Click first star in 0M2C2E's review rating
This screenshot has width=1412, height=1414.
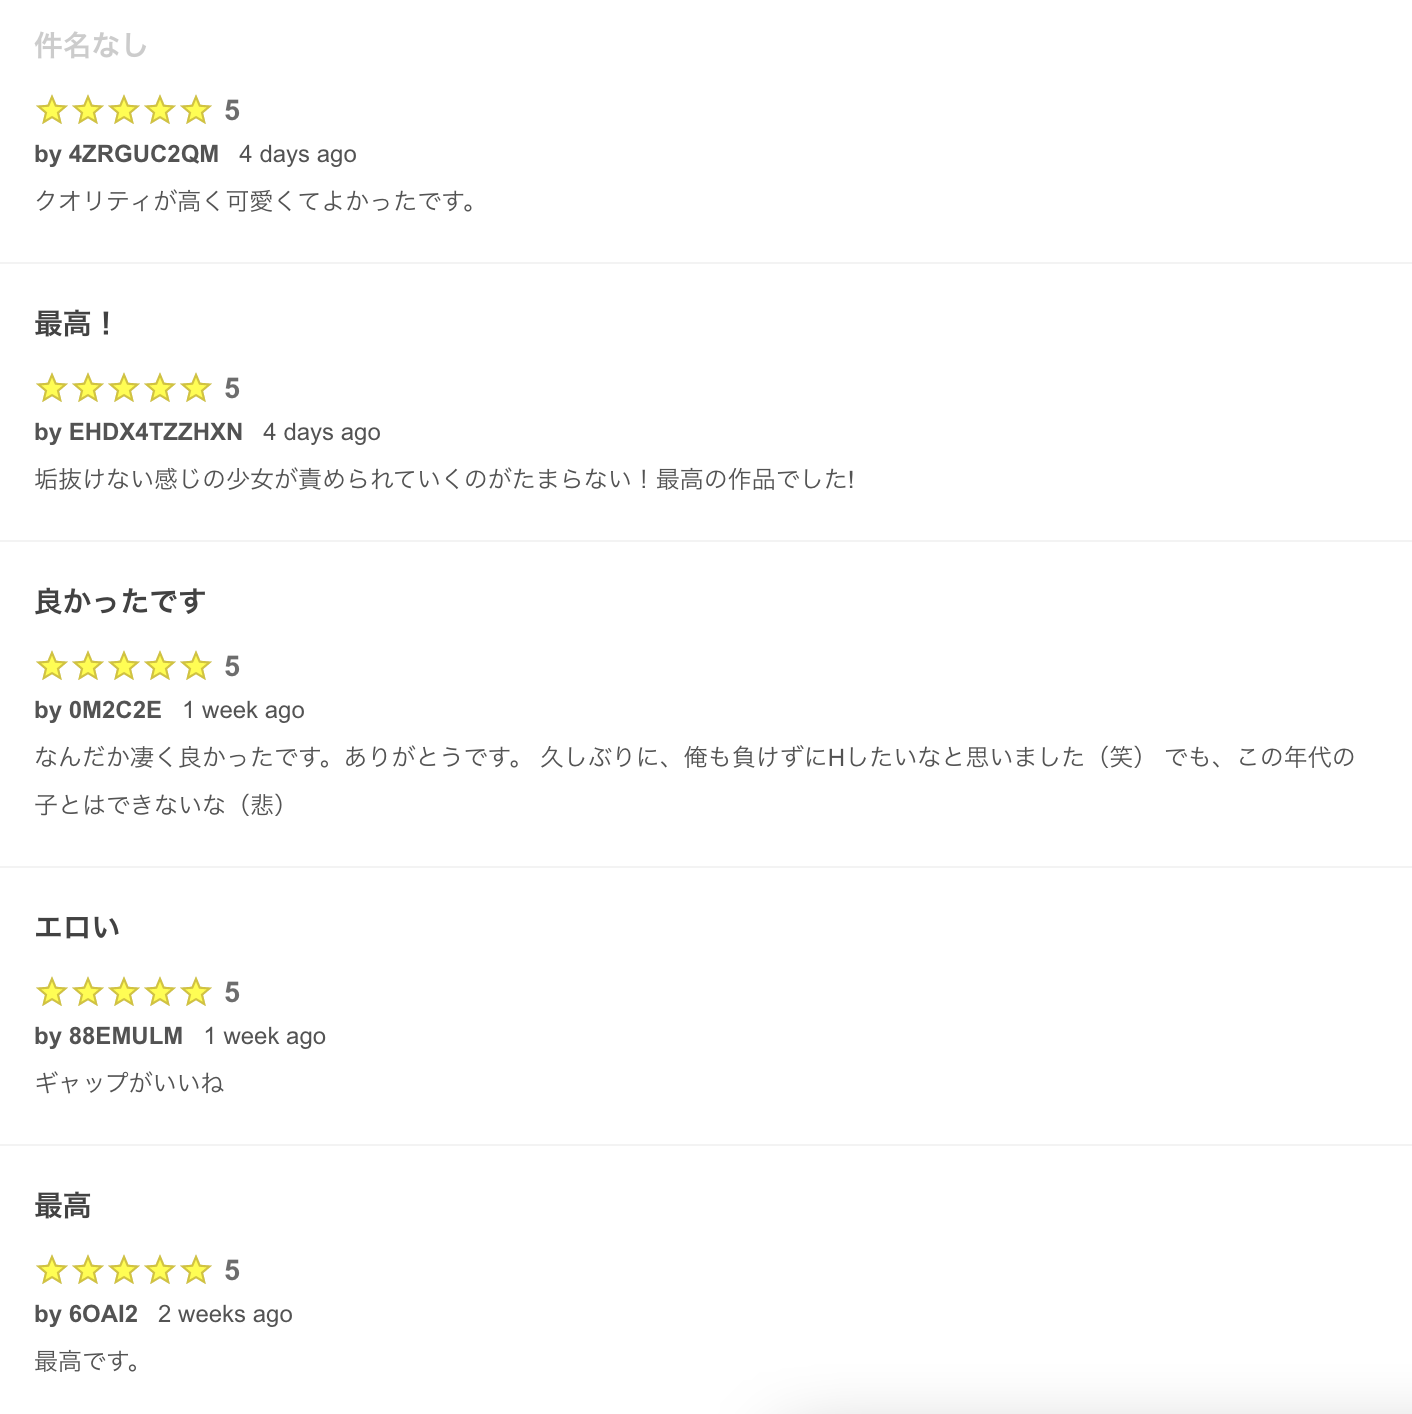[52, 666]
